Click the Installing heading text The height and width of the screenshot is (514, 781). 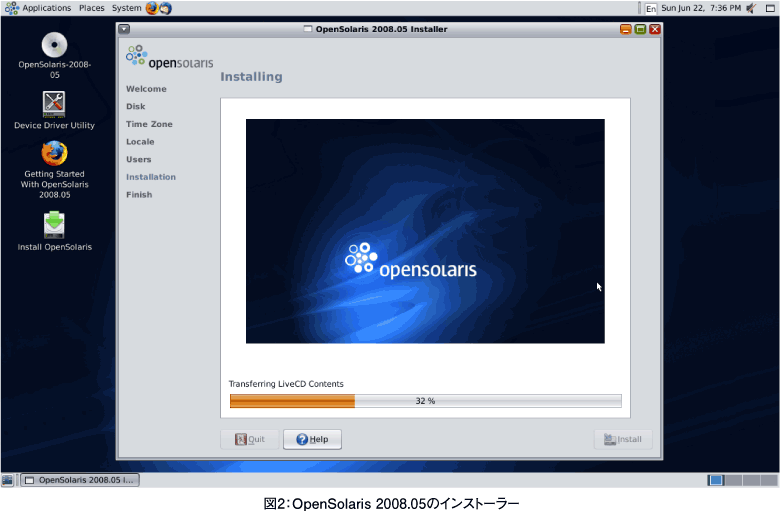coord(251,77)
